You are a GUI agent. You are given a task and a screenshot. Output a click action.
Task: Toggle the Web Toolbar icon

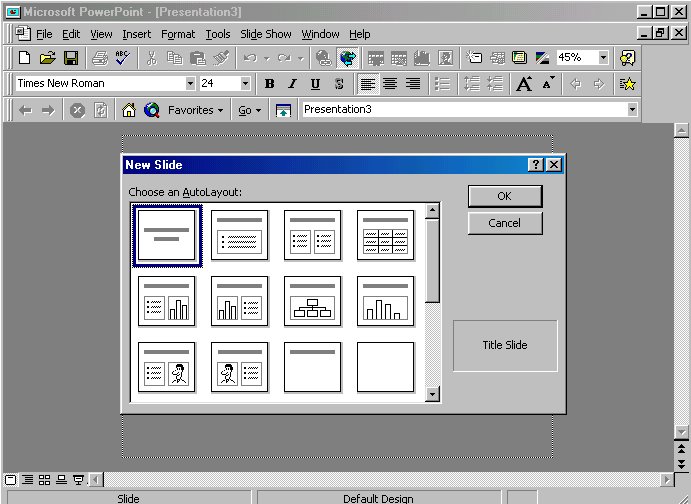[x=348, y=58]
